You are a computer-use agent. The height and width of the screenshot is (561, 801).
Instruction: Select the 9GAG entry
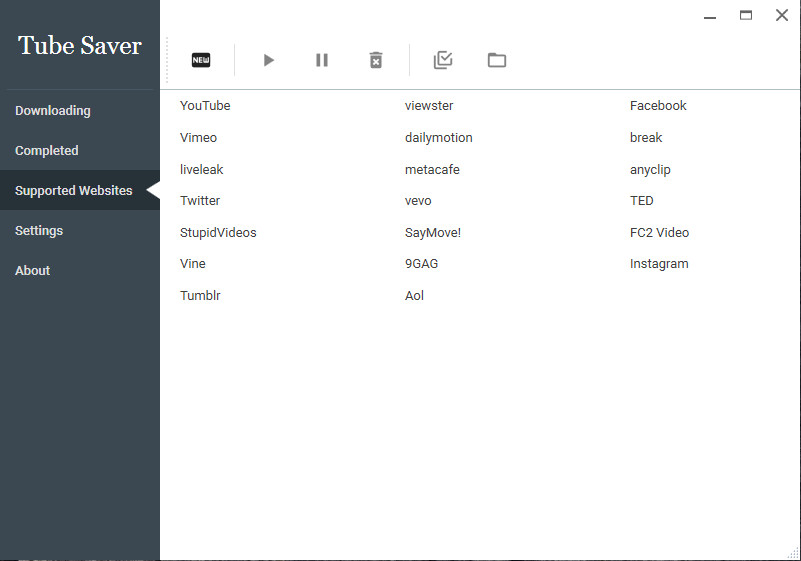tap(421, 264)
